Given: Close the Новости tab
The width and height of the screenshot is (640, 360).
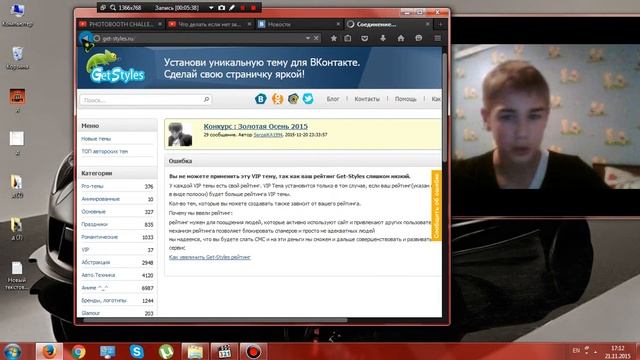Looking at the screenshot, I should click(338, 24).
